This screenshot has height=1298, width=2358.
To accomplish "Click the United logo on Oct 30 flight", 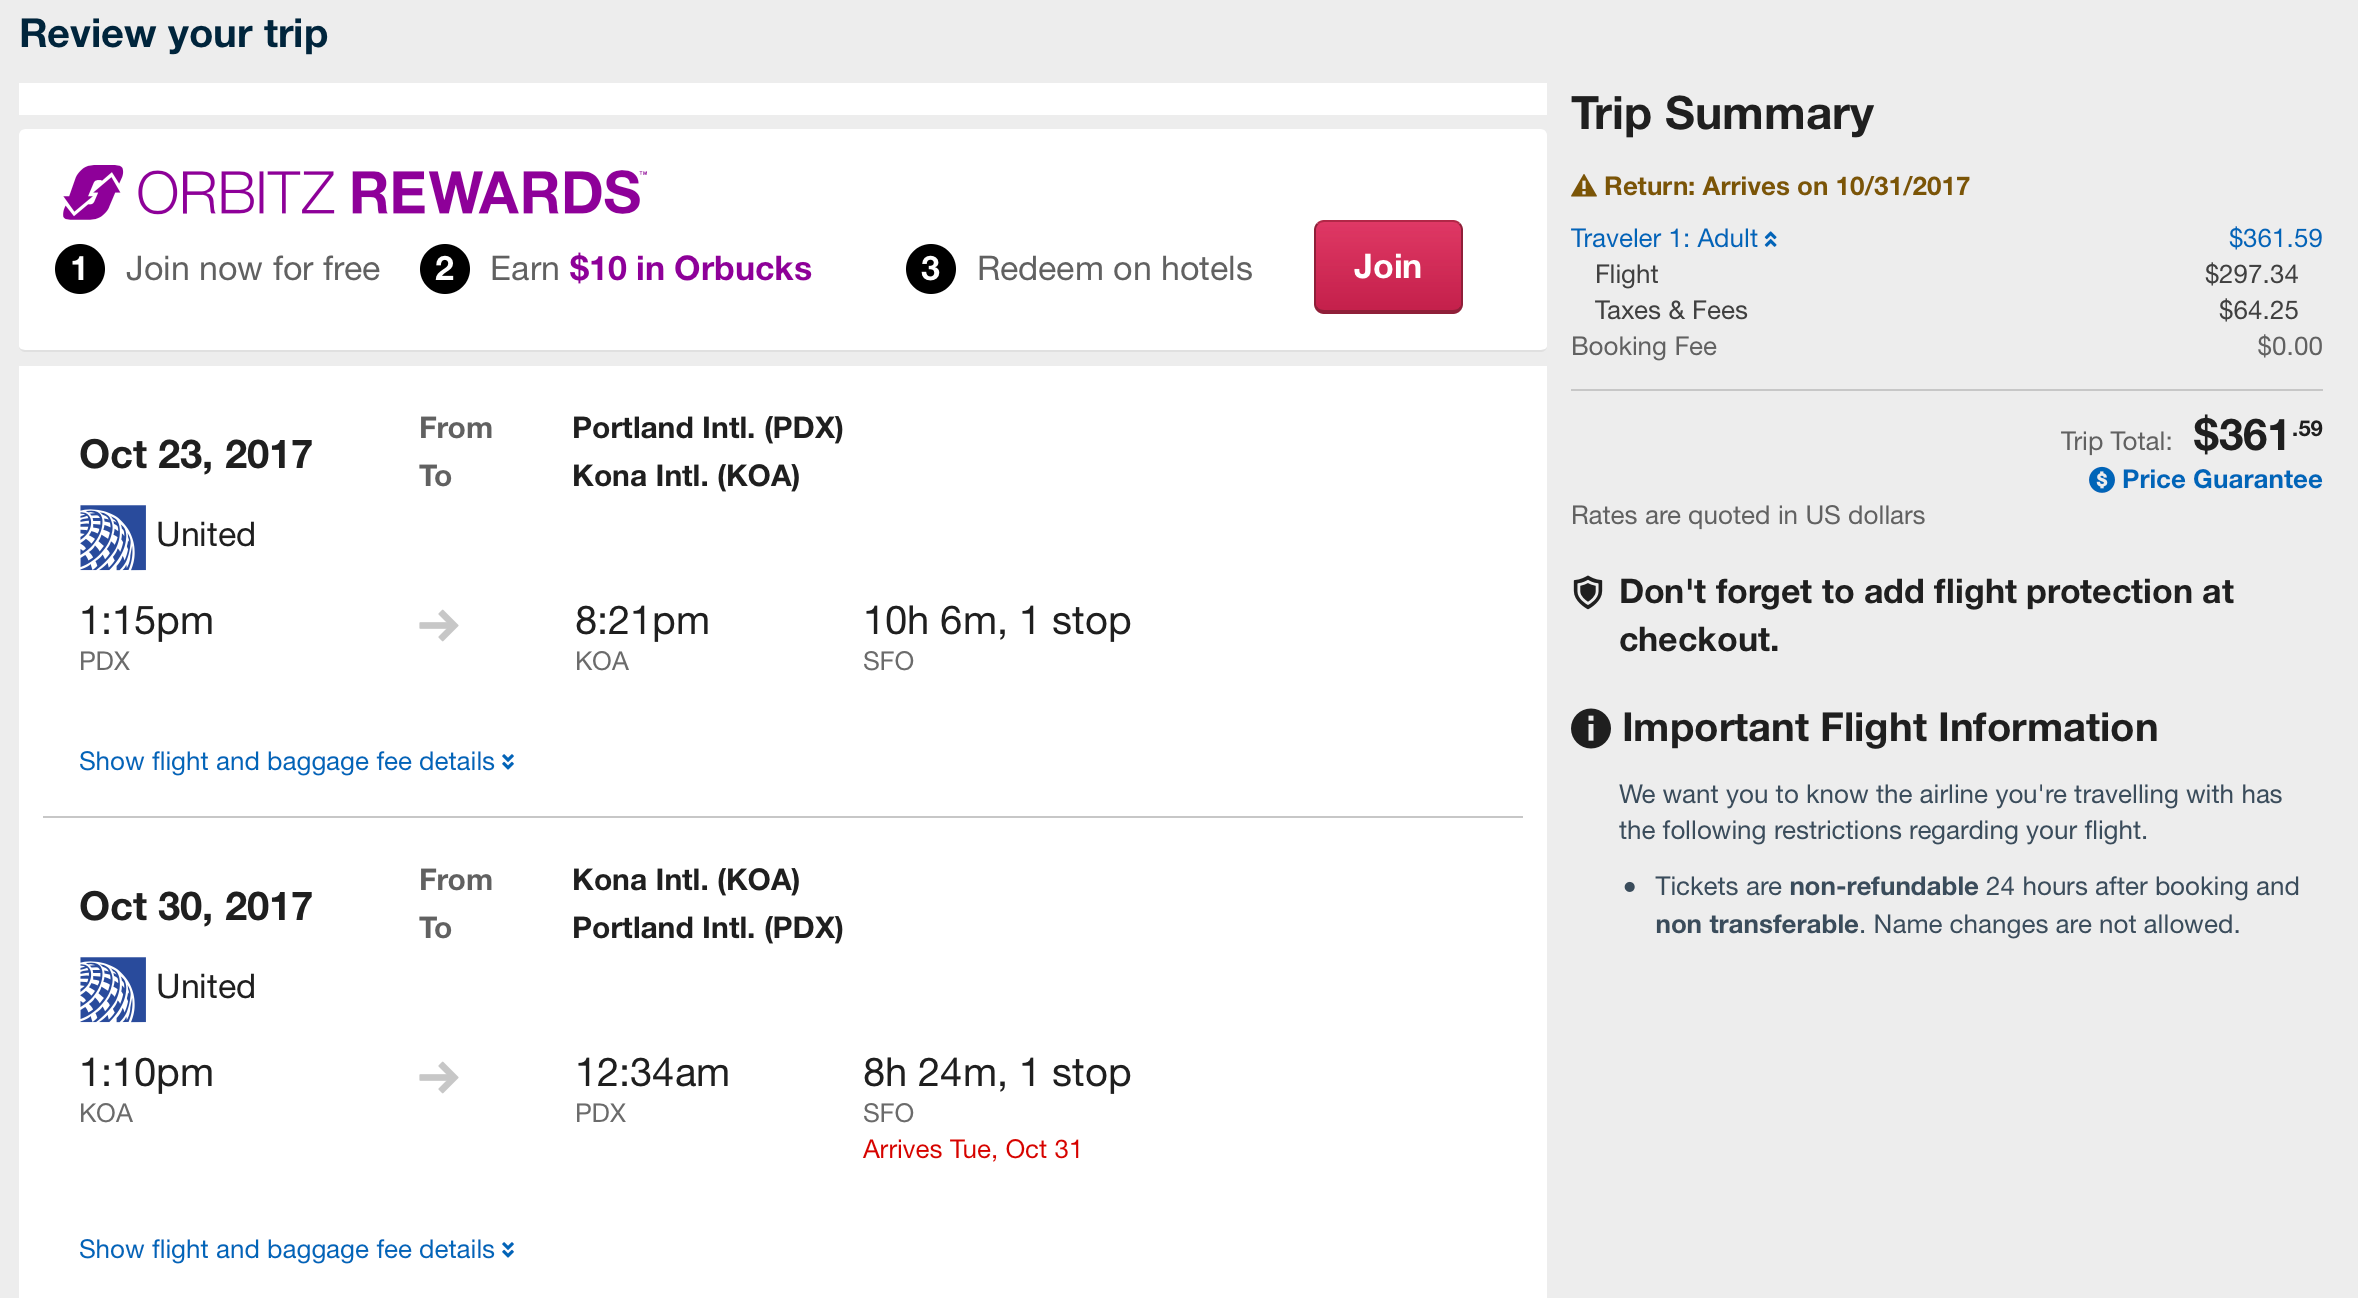I will pos(112,989).
